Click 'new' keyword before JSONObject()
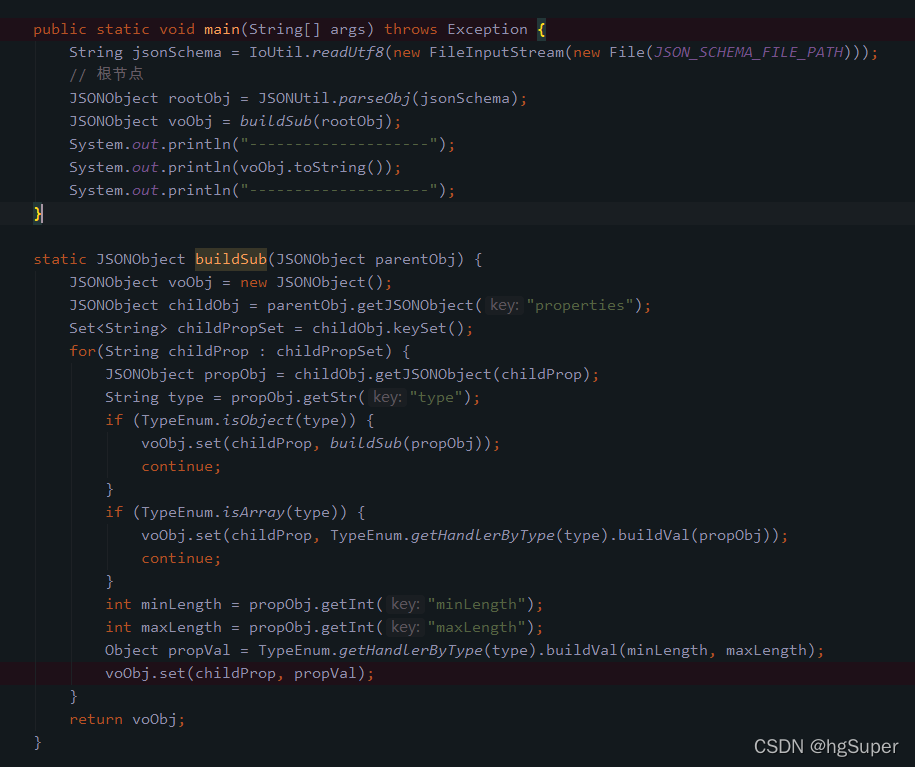The image size is (915, 767). click(253, 283)
